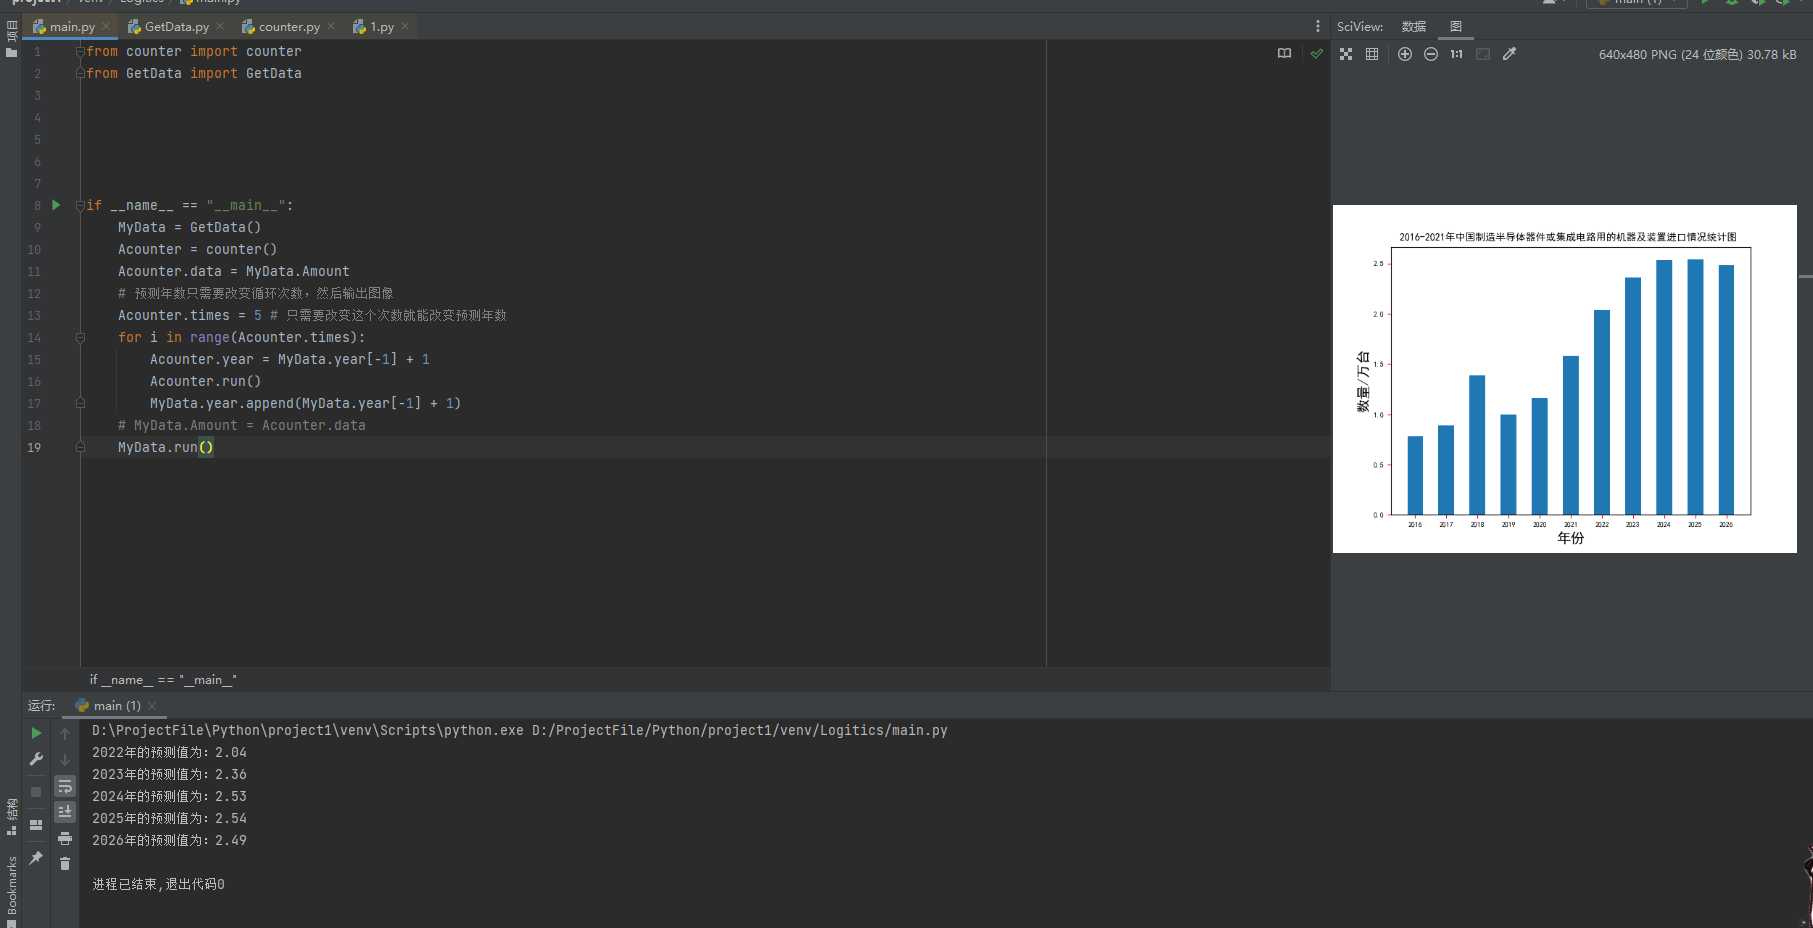Zoom in on the plot image
The image size is (1813, 928).
coord(1405,54)
